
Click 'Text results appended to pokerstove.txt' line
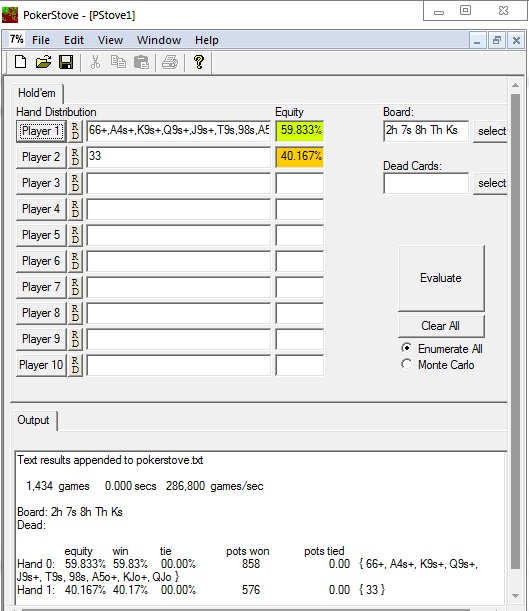coord(110,460)
